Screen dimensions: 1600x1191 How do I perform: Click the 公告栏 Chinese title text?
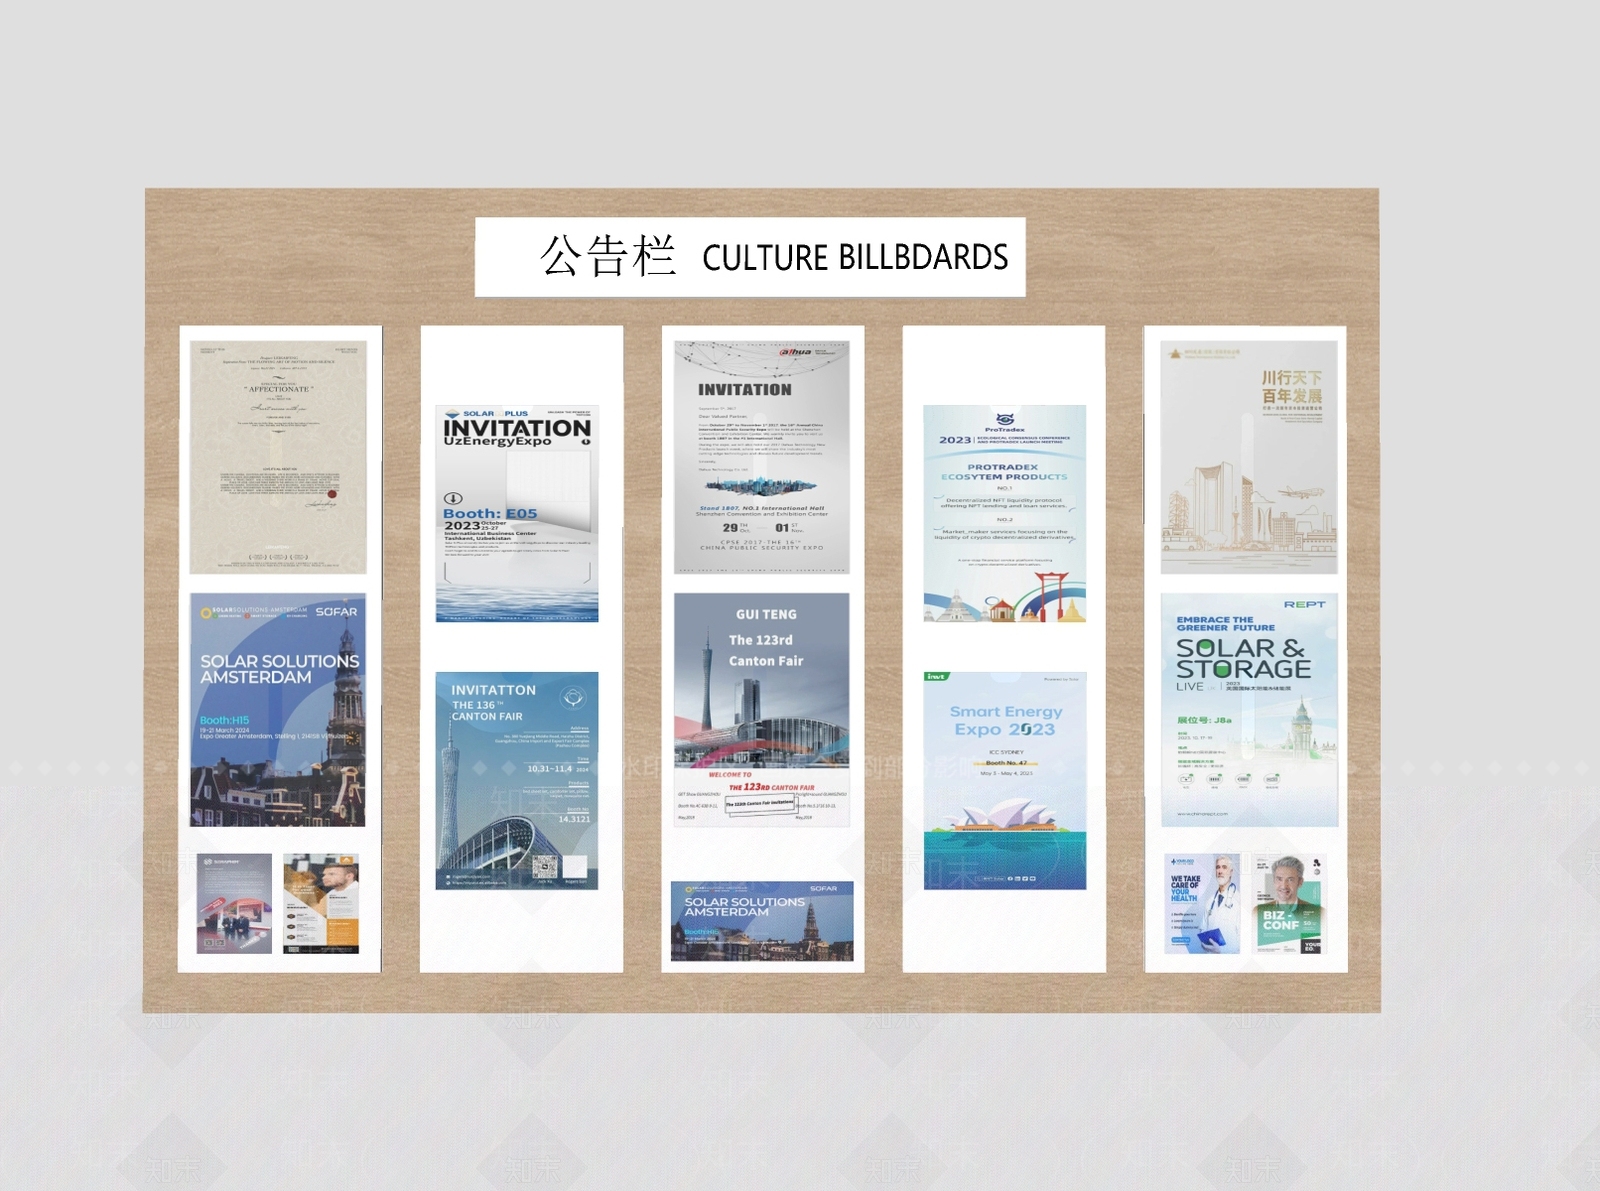coord(608,256)
